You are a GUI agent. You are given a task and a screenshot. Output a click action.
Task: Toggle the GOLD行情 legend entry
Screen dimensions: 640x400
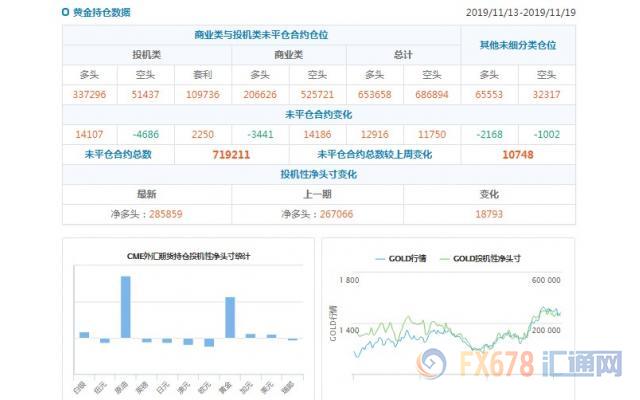[401, 258]
